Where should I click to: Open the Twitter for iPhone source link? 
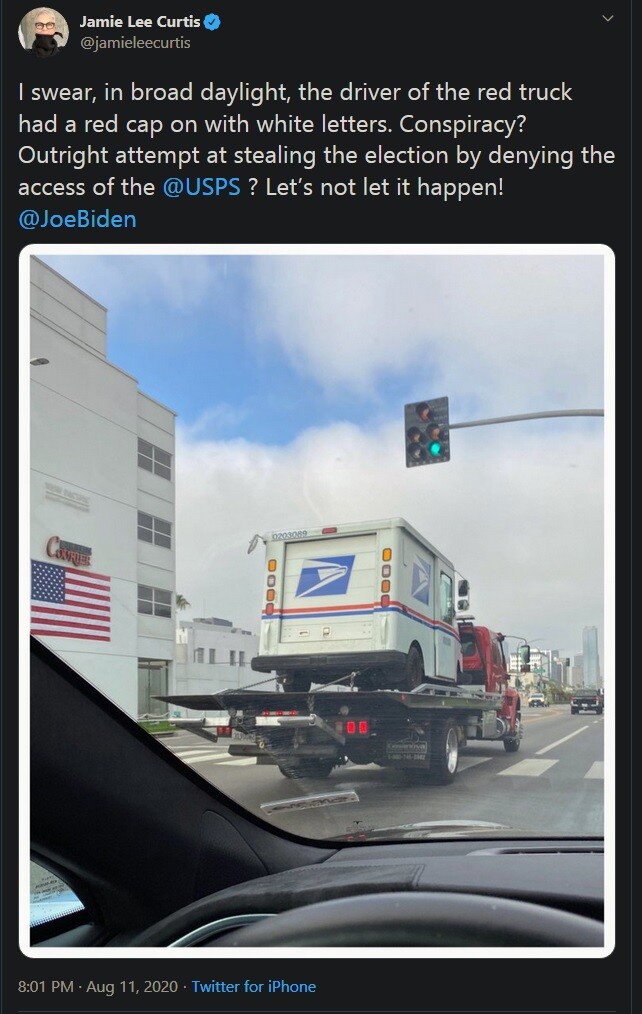pyautogui.click(x=253, y=986)
